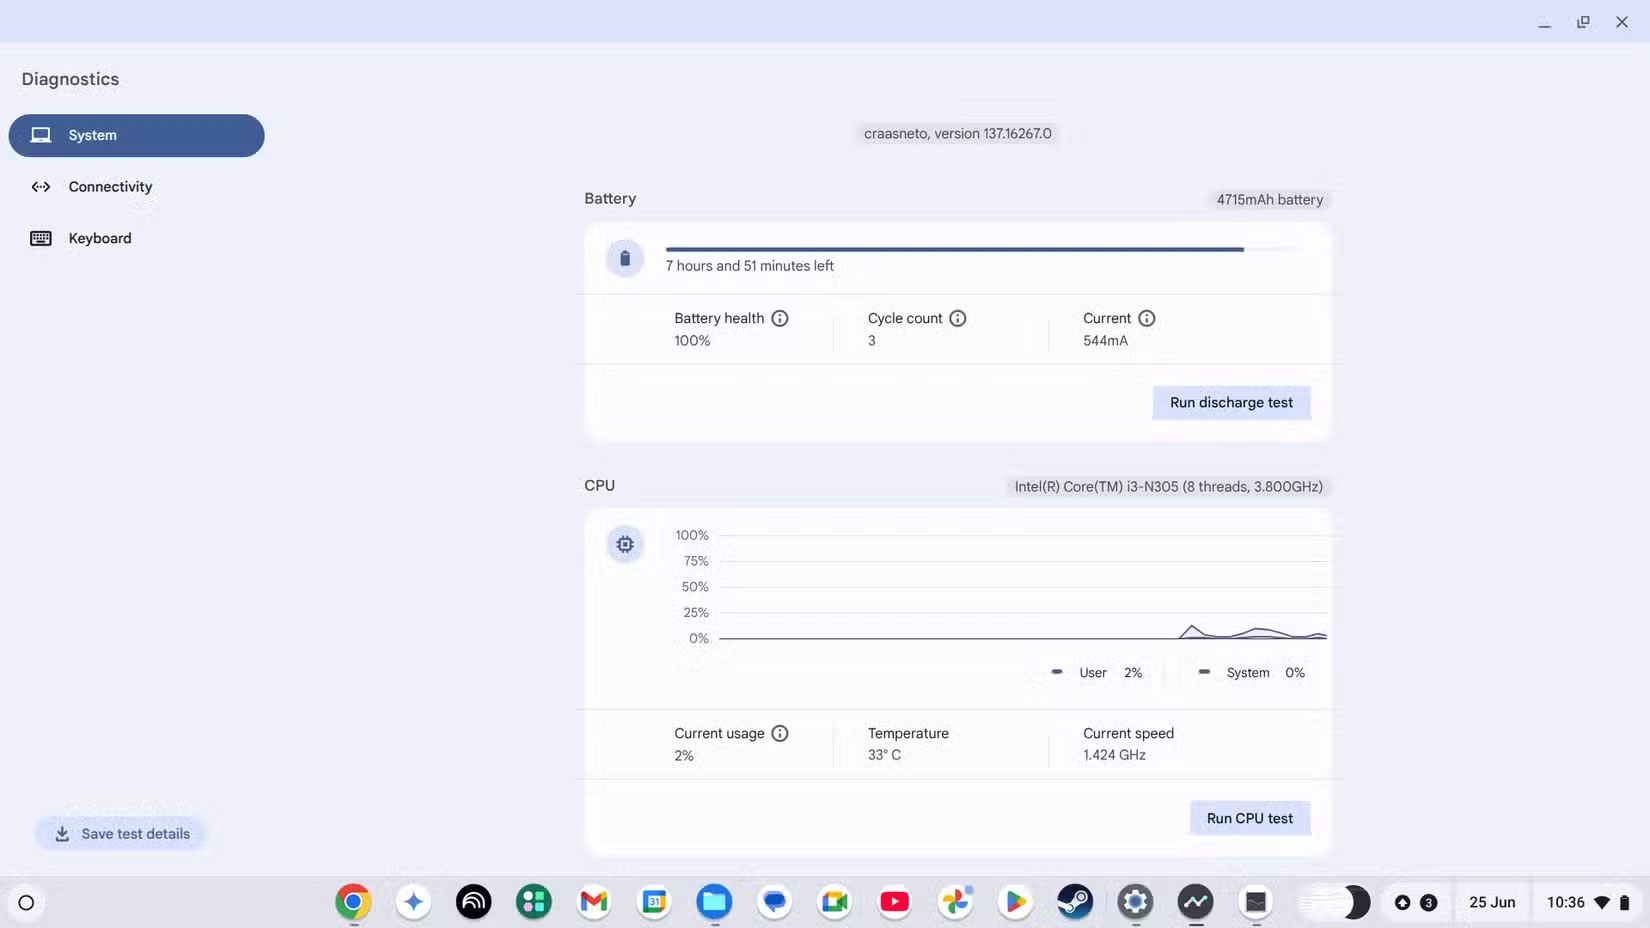This screenshot has height=928, width=1650.
Task: Open Settings from the shelf
Action: click(1135, 902)
